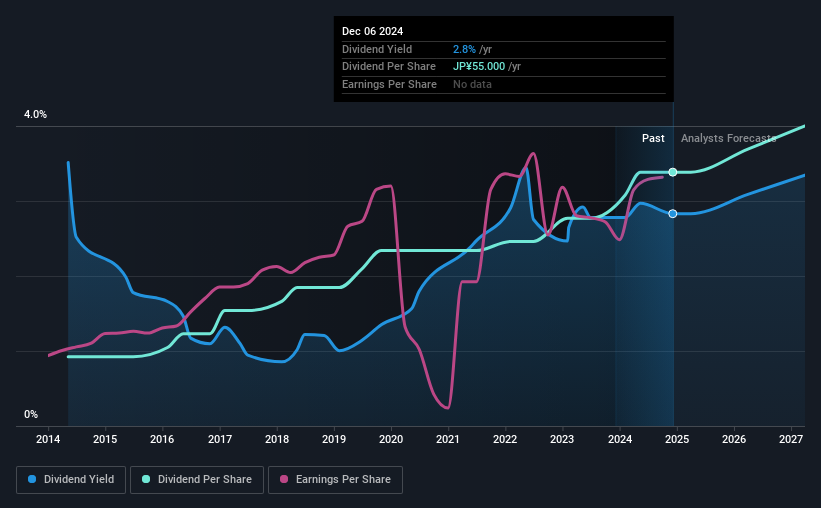The image size is (821, 508).
Task: Click the 2023 x-axis label
Action: [x=562, y=439]
